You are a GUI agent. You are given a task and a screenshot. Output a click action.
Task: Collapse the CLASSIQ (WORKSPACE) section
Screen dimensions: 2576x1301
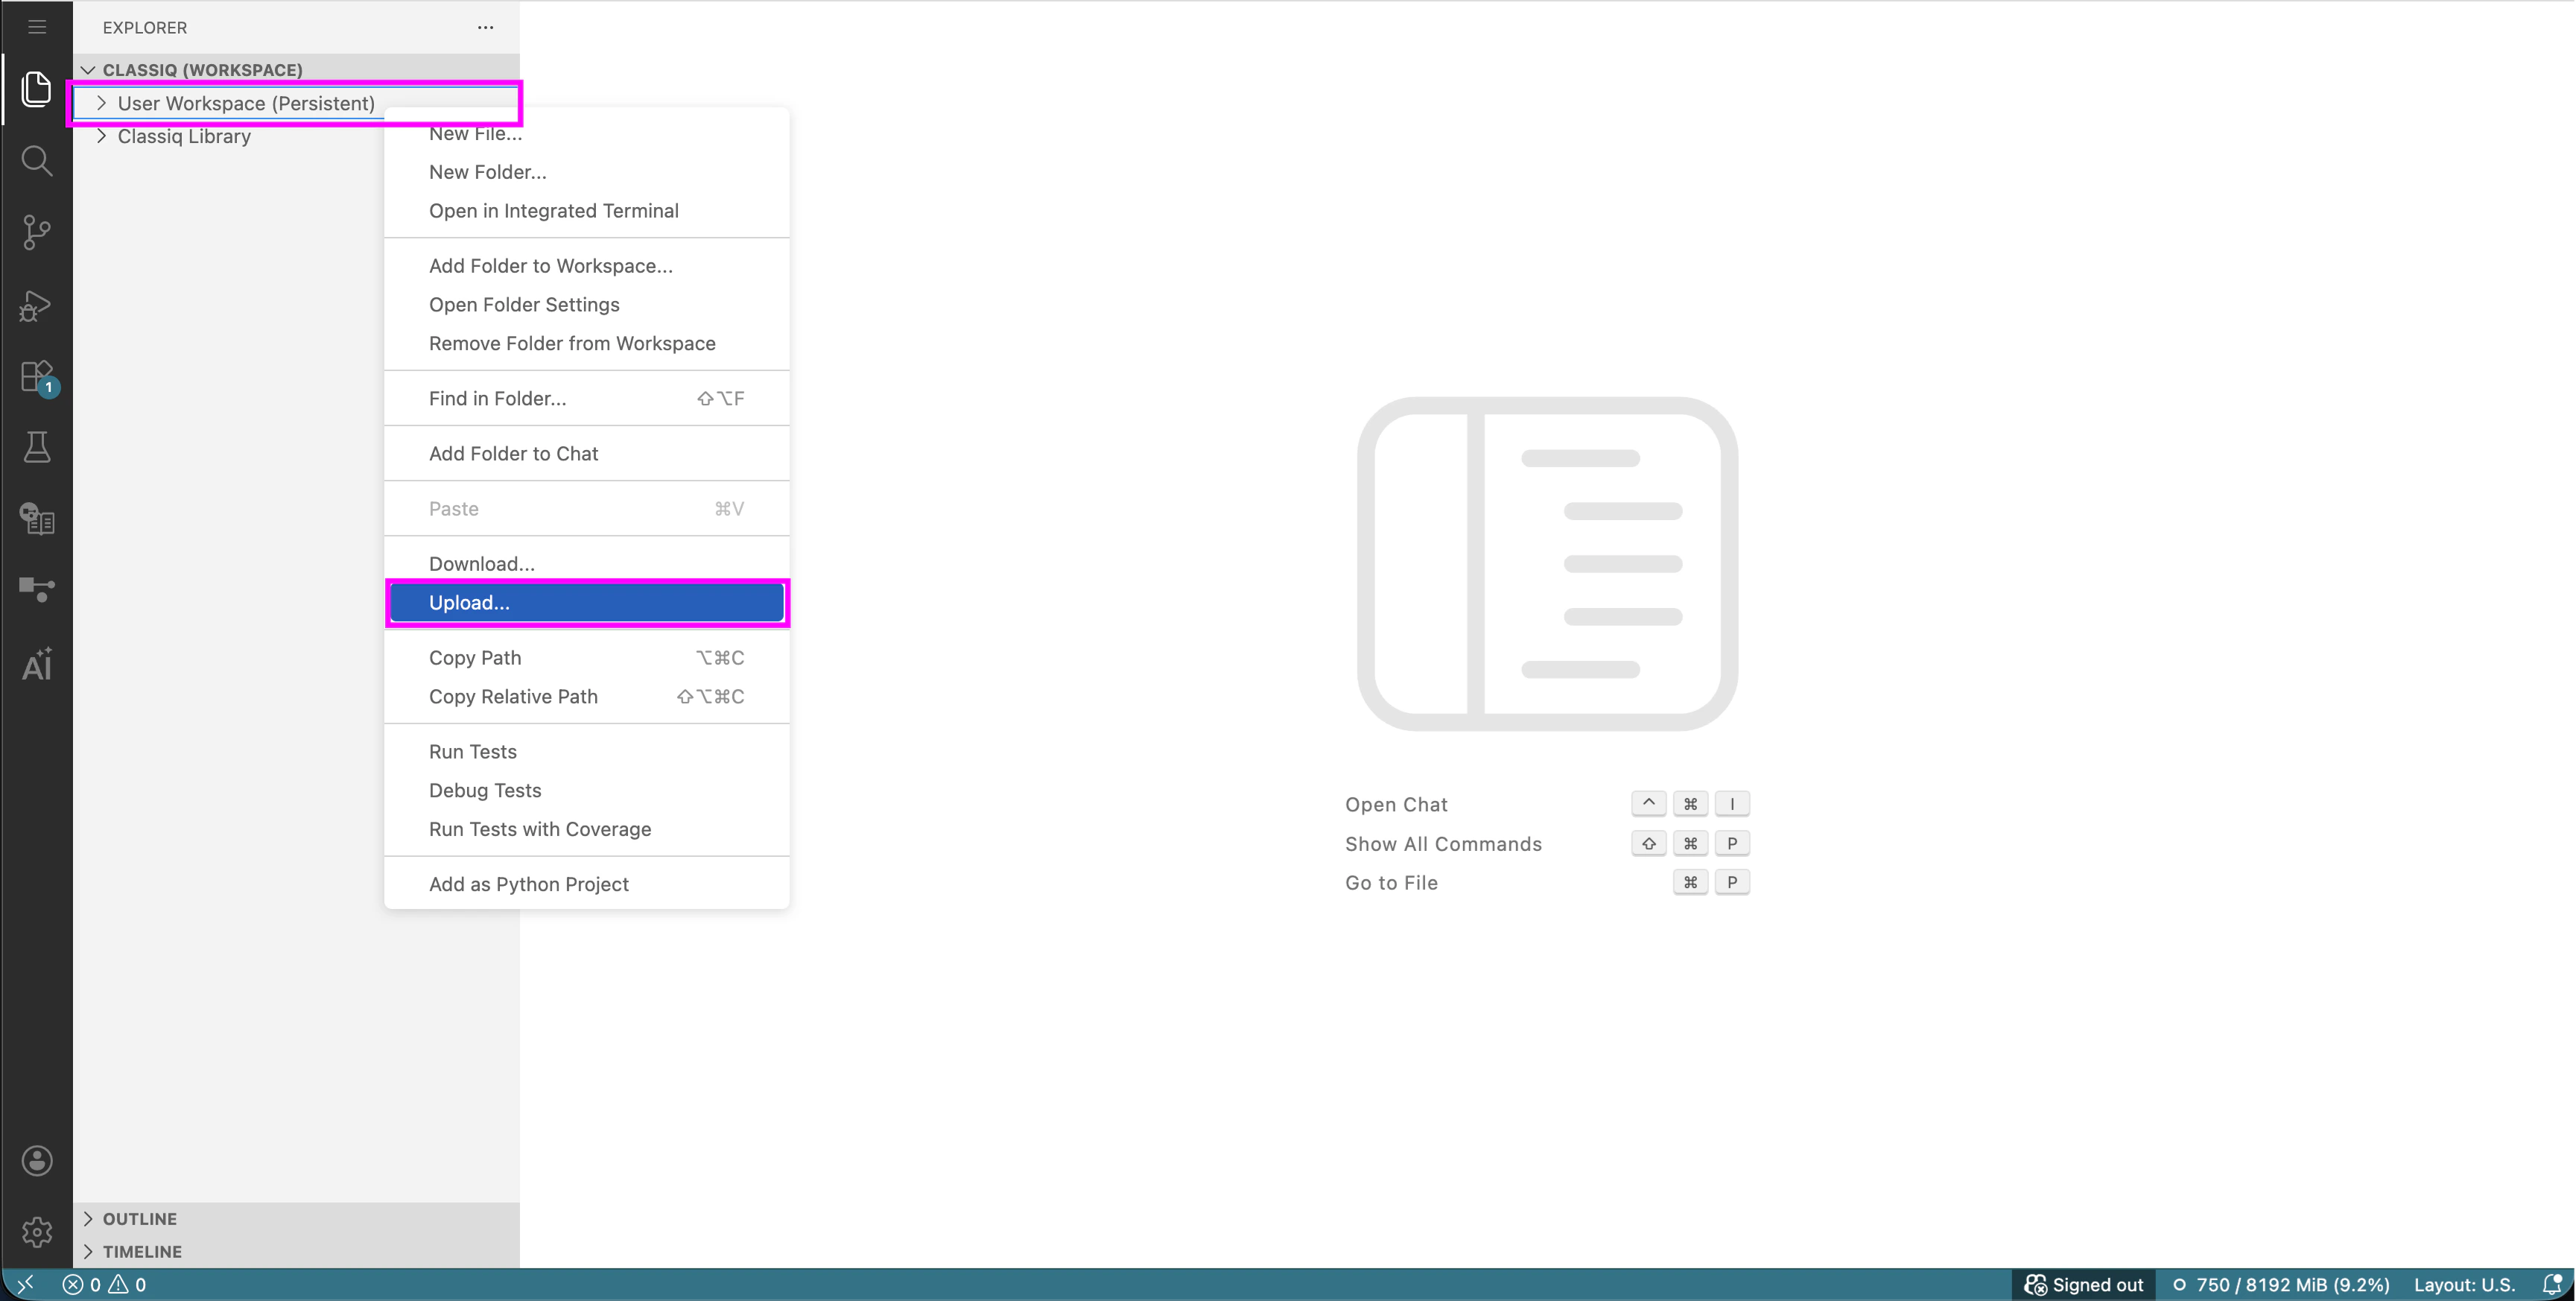click(296, 70)
